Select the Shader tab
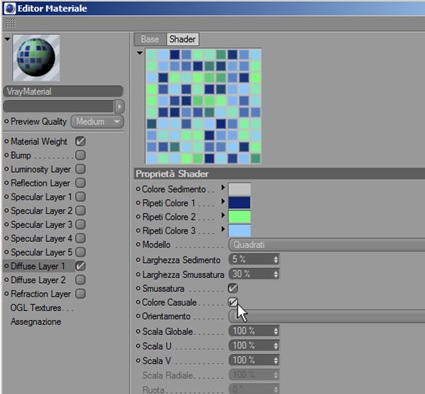 tap(182, 39)
